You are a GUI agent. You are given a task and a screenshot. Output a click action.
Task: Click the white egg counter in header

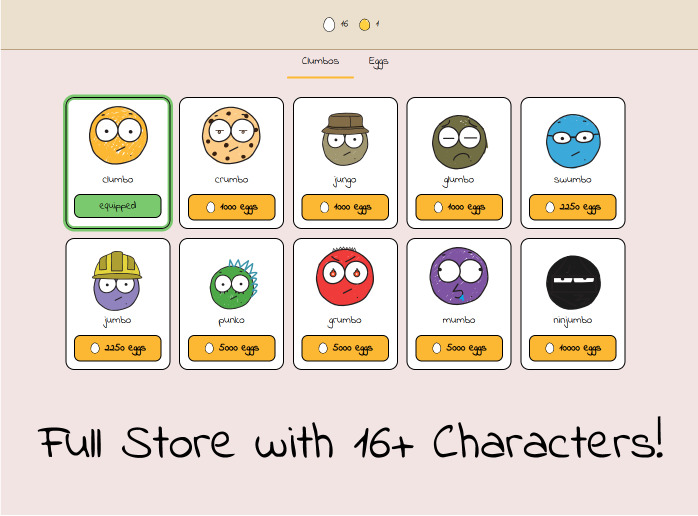coord(335,24)
